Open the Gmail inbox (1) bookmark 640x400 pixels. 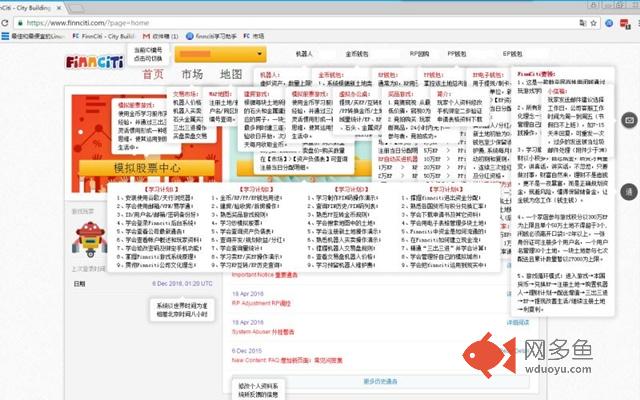click(x=160, y=36)
